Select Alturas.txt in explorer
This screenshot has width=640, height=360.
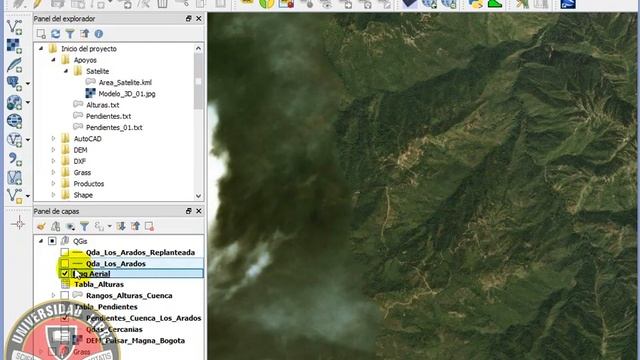pos(102,105)
